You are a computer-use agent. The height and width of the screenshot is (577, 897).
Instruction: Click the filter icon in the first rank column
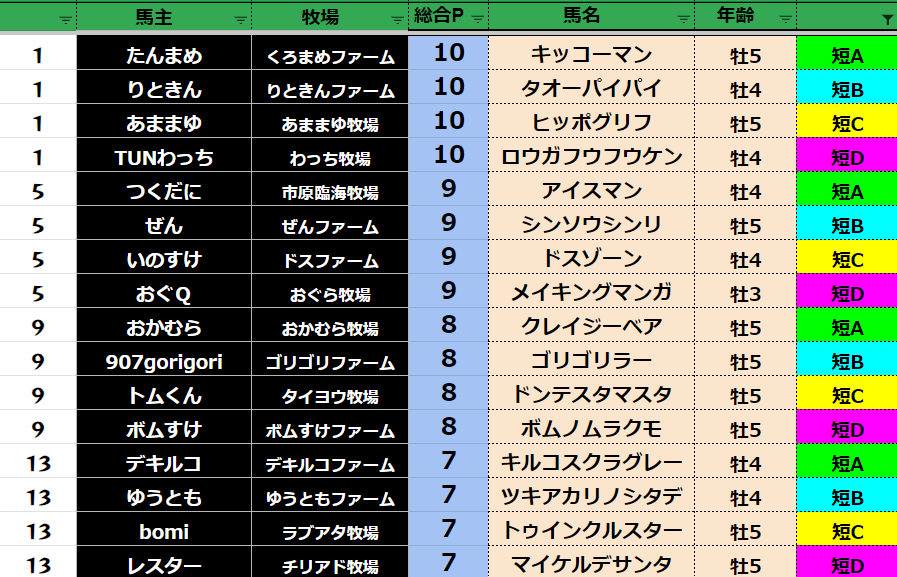[x=66, y=19]
